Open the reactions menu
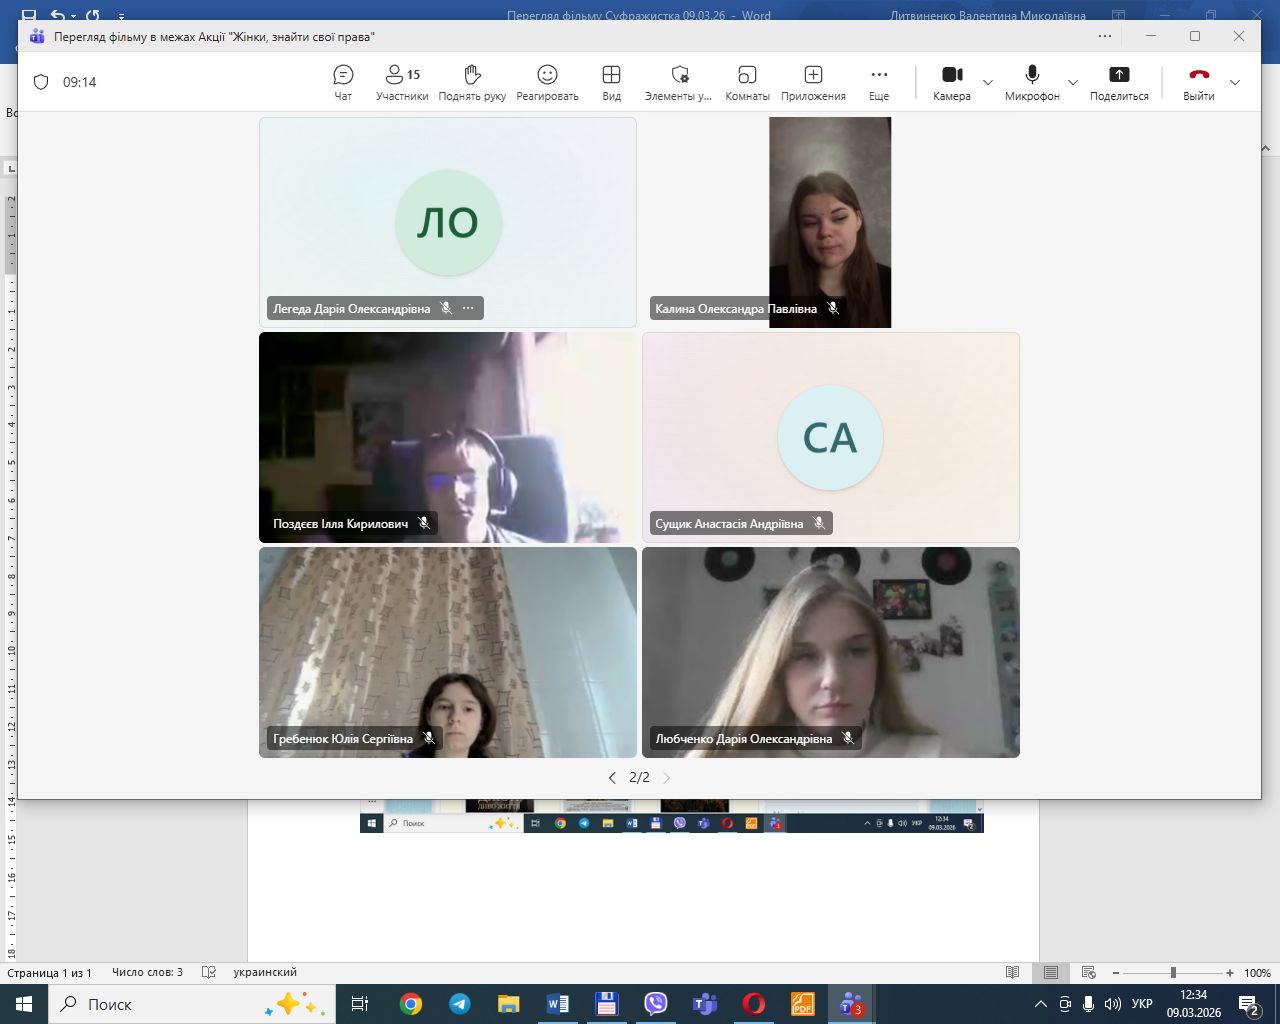The image size is (1280, 1024). pyautogui.click(x=547, y=82)
